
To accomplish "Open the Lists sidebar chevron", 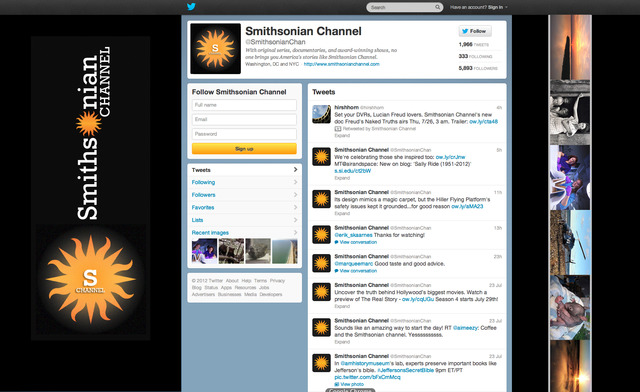I will click(295, 220).
